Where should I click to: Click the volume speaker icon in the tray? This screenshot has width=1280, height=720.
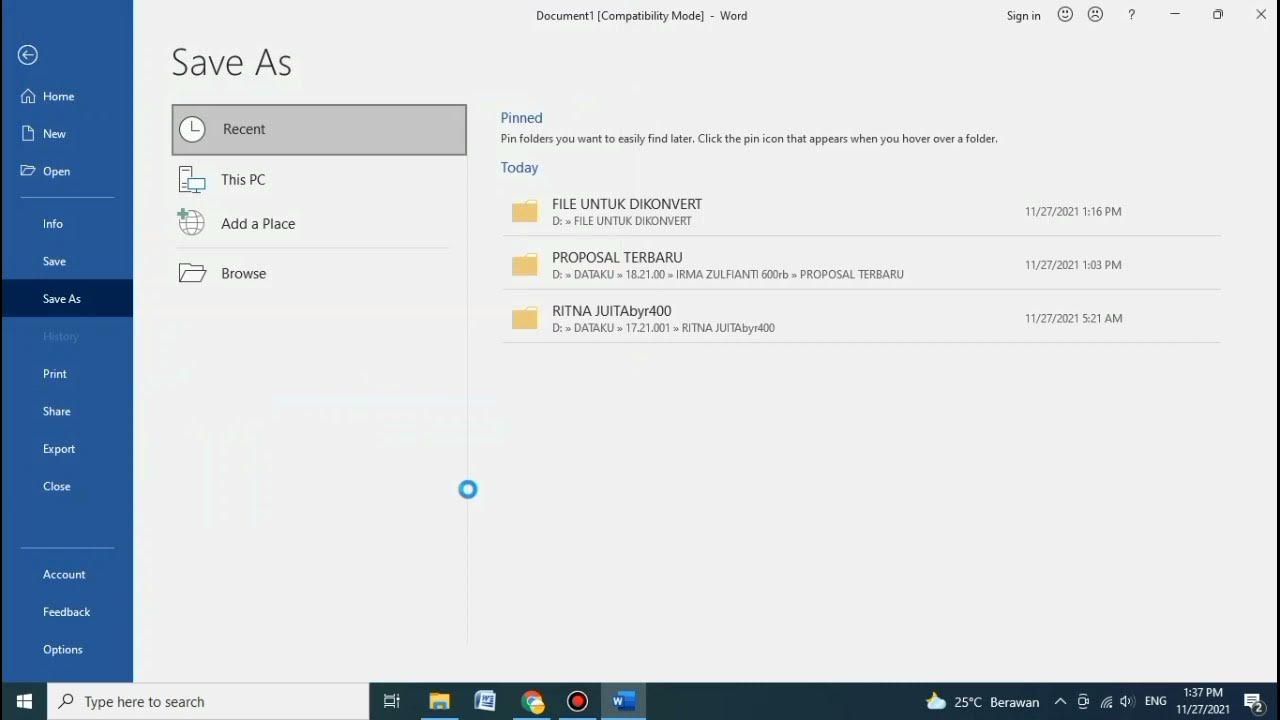pyautogui.click(x=1127, y=702)
